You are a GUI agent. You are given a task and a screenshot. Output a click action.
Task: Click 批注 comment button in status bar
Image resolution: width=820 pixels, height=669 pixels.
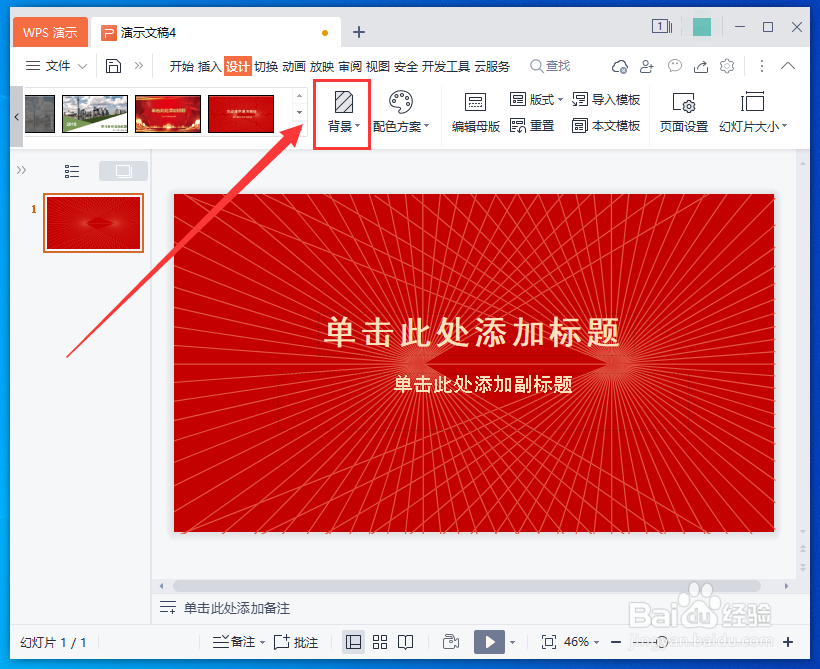coord(296,642)
